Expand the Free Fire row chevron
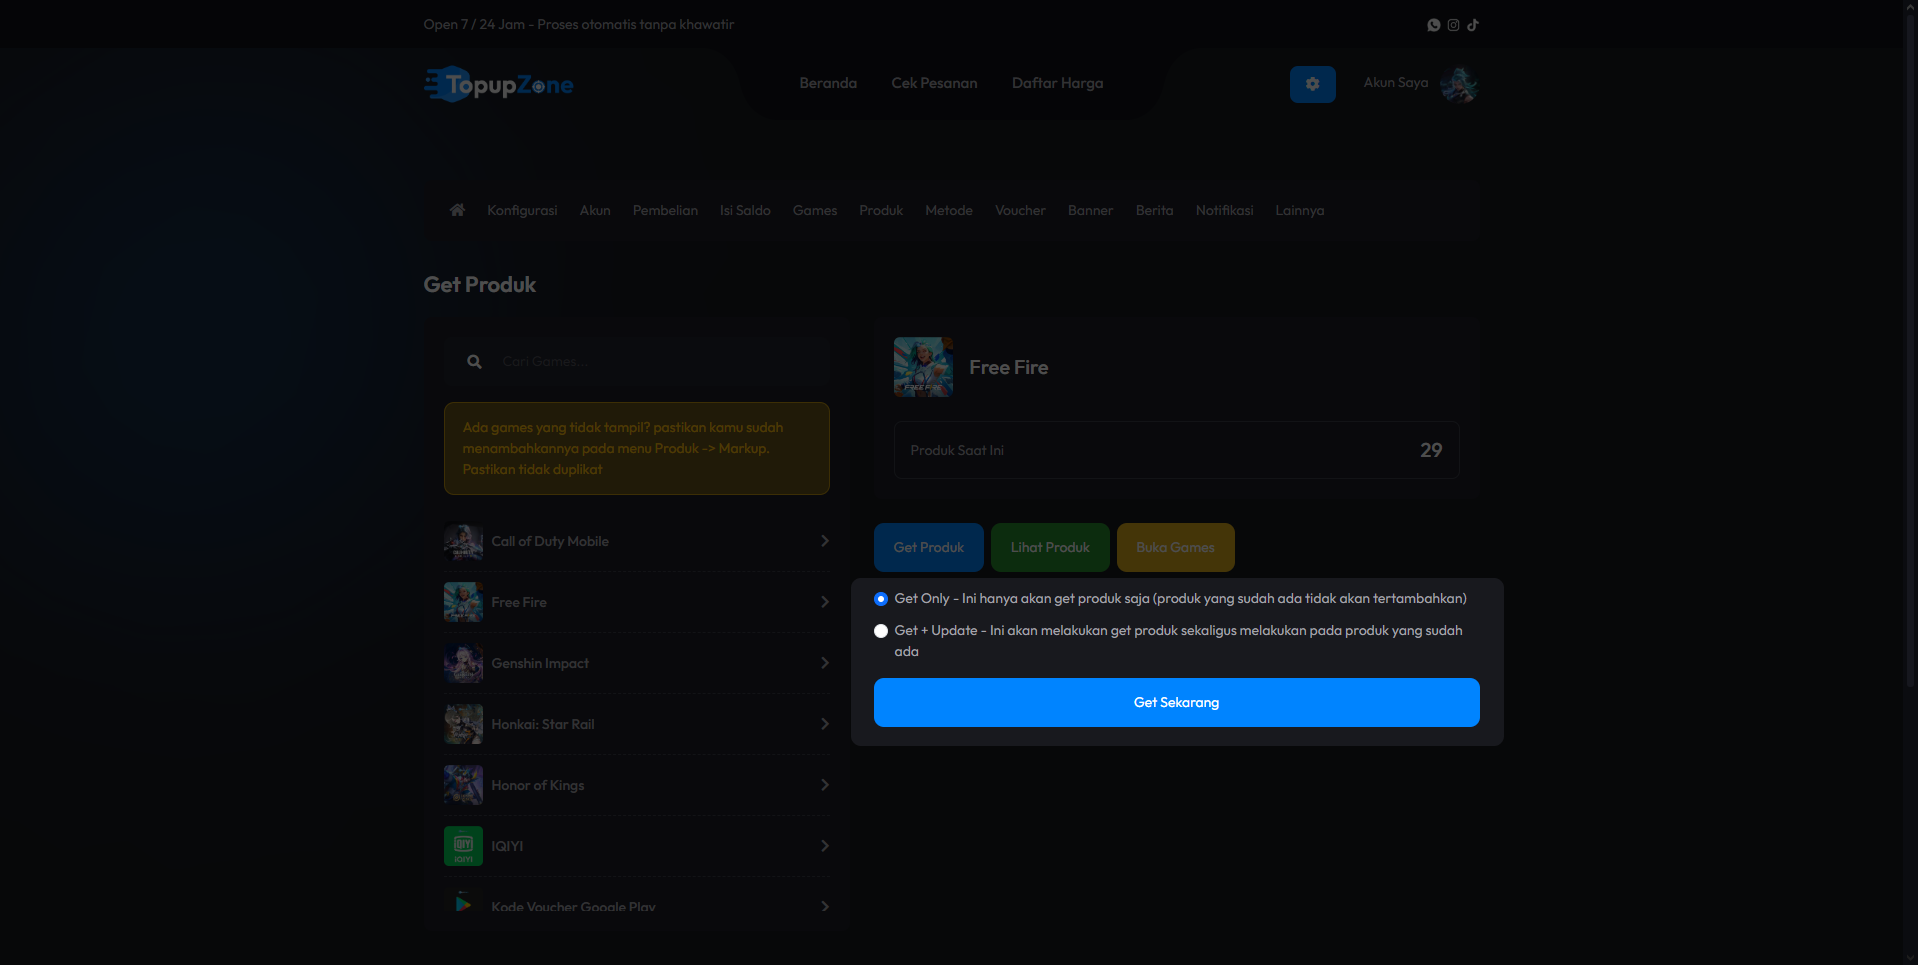The width and height of the screenshot is (1918, 965). click(825, 602)
